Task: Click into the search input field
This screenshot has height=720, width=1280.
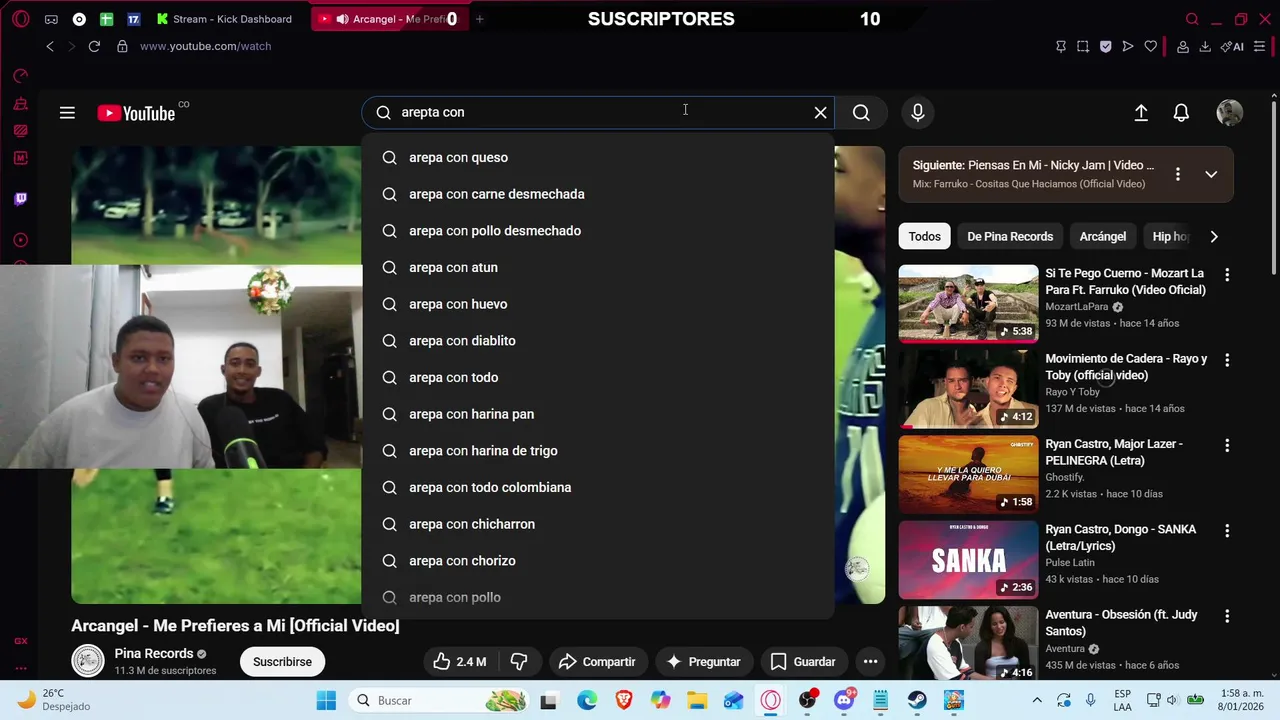Action: (x=598, y=112)
